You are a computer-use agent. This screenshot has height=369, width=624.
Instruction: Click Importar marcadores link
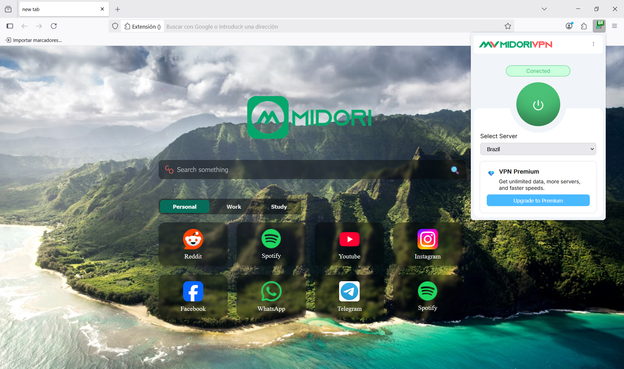34,40
